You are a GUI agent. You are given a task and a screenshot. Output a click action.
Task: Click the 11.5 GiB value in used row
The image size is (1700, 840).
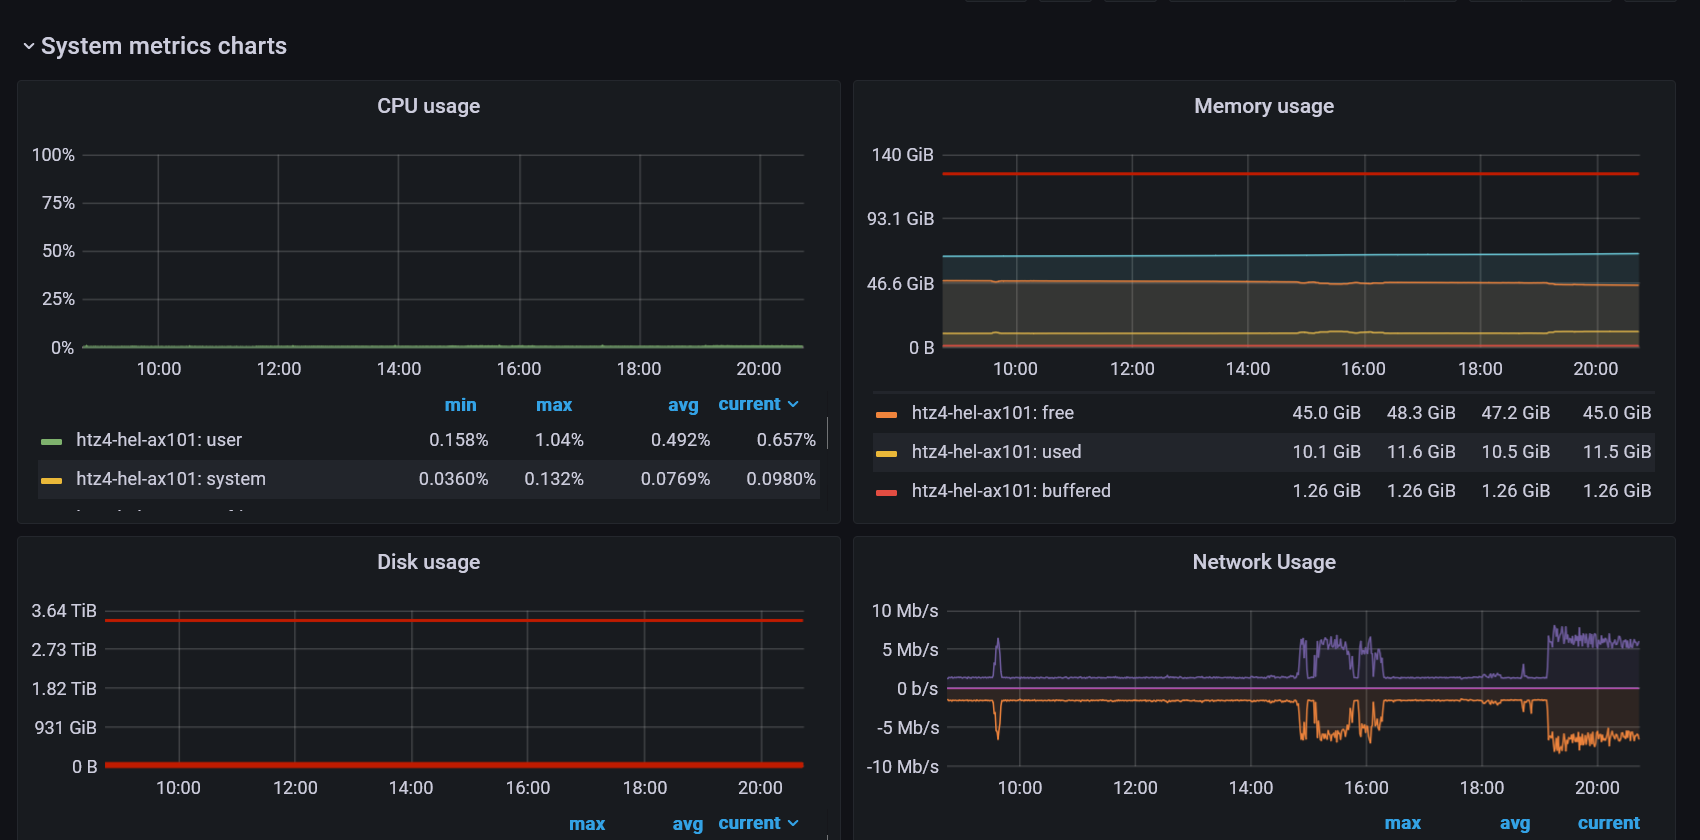click(x=1617, y=452)
